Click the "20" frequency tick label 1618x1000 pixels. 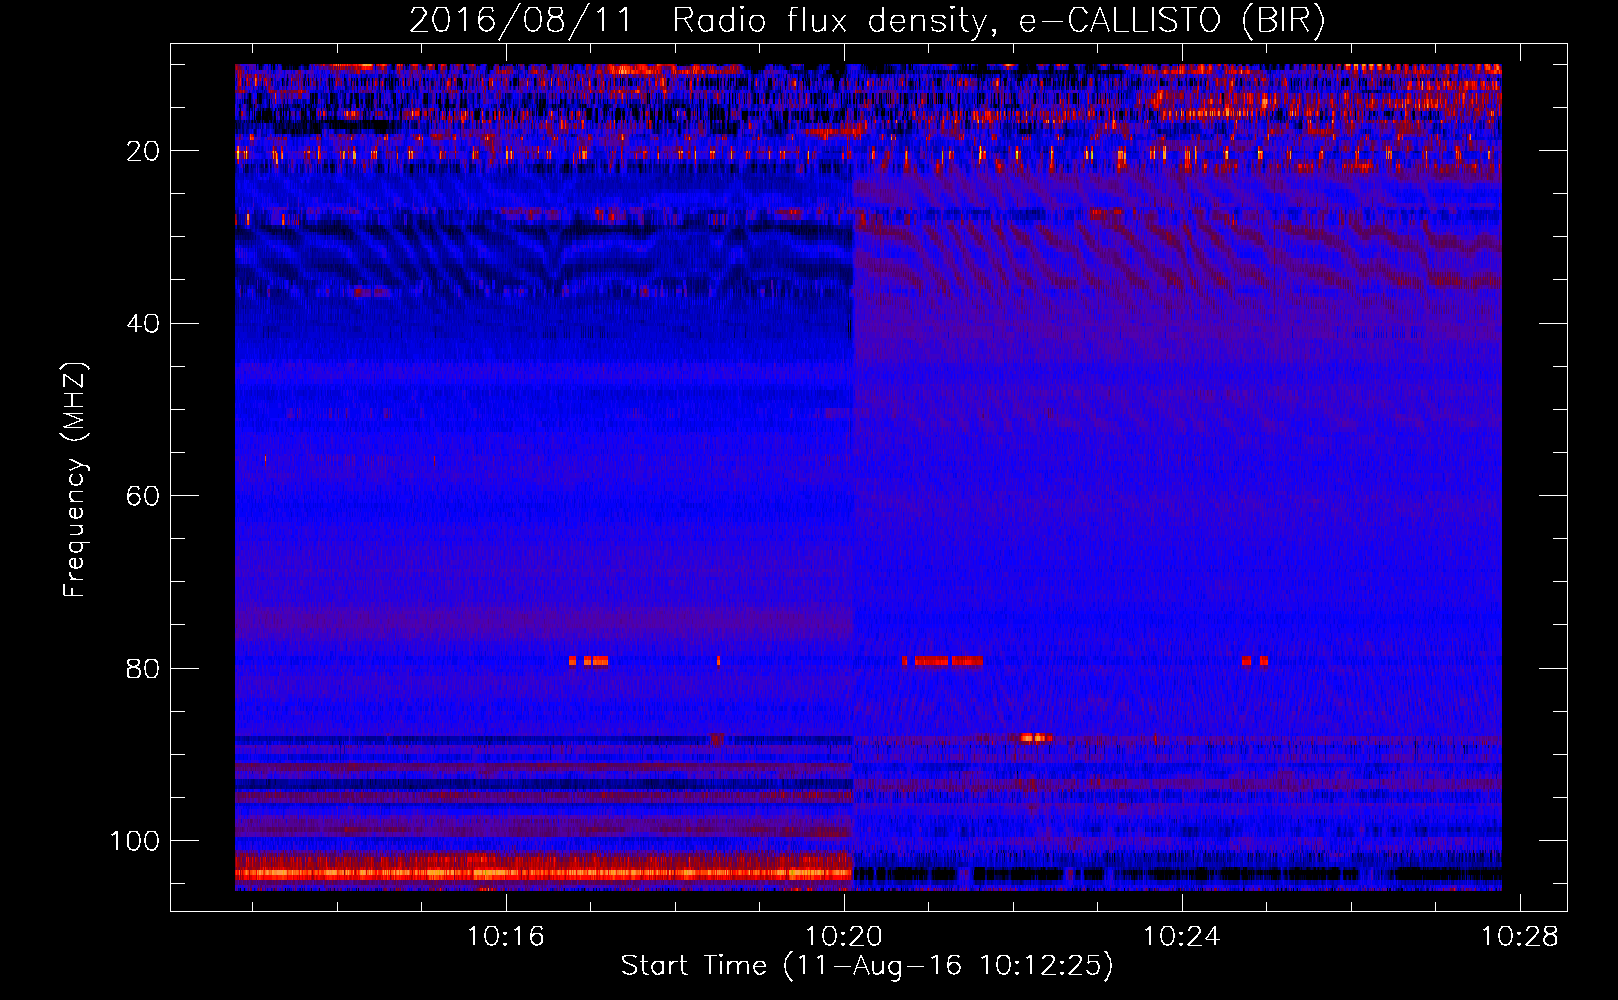tap(144, 151)
